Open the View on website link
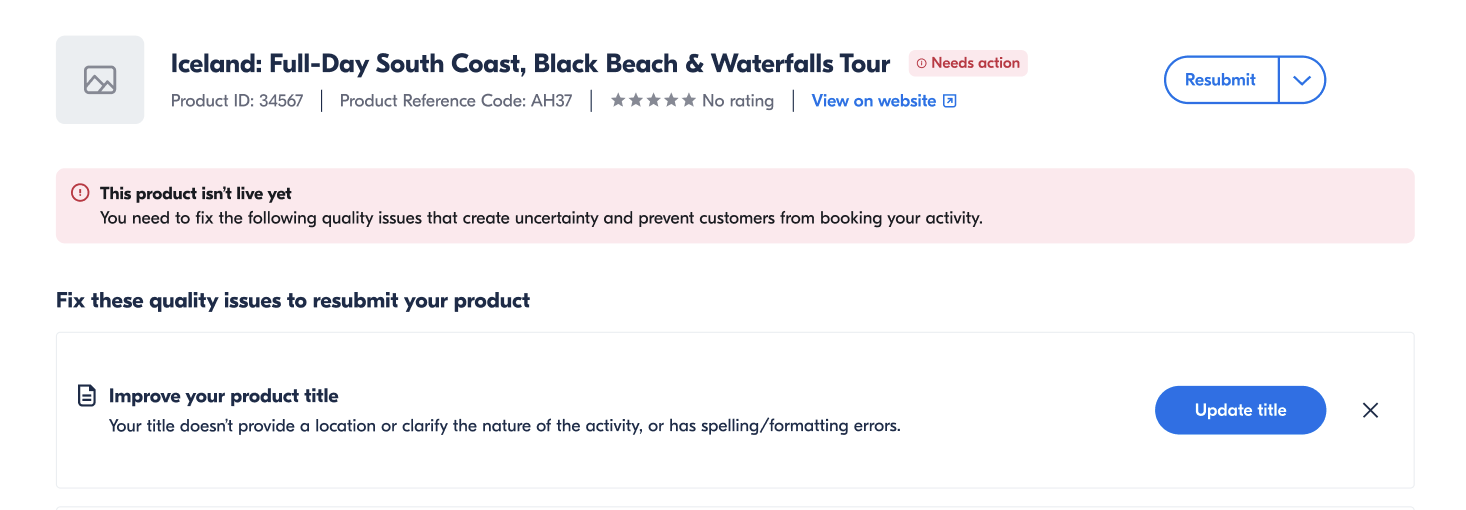1466x510 pixels. coord(873,101)
